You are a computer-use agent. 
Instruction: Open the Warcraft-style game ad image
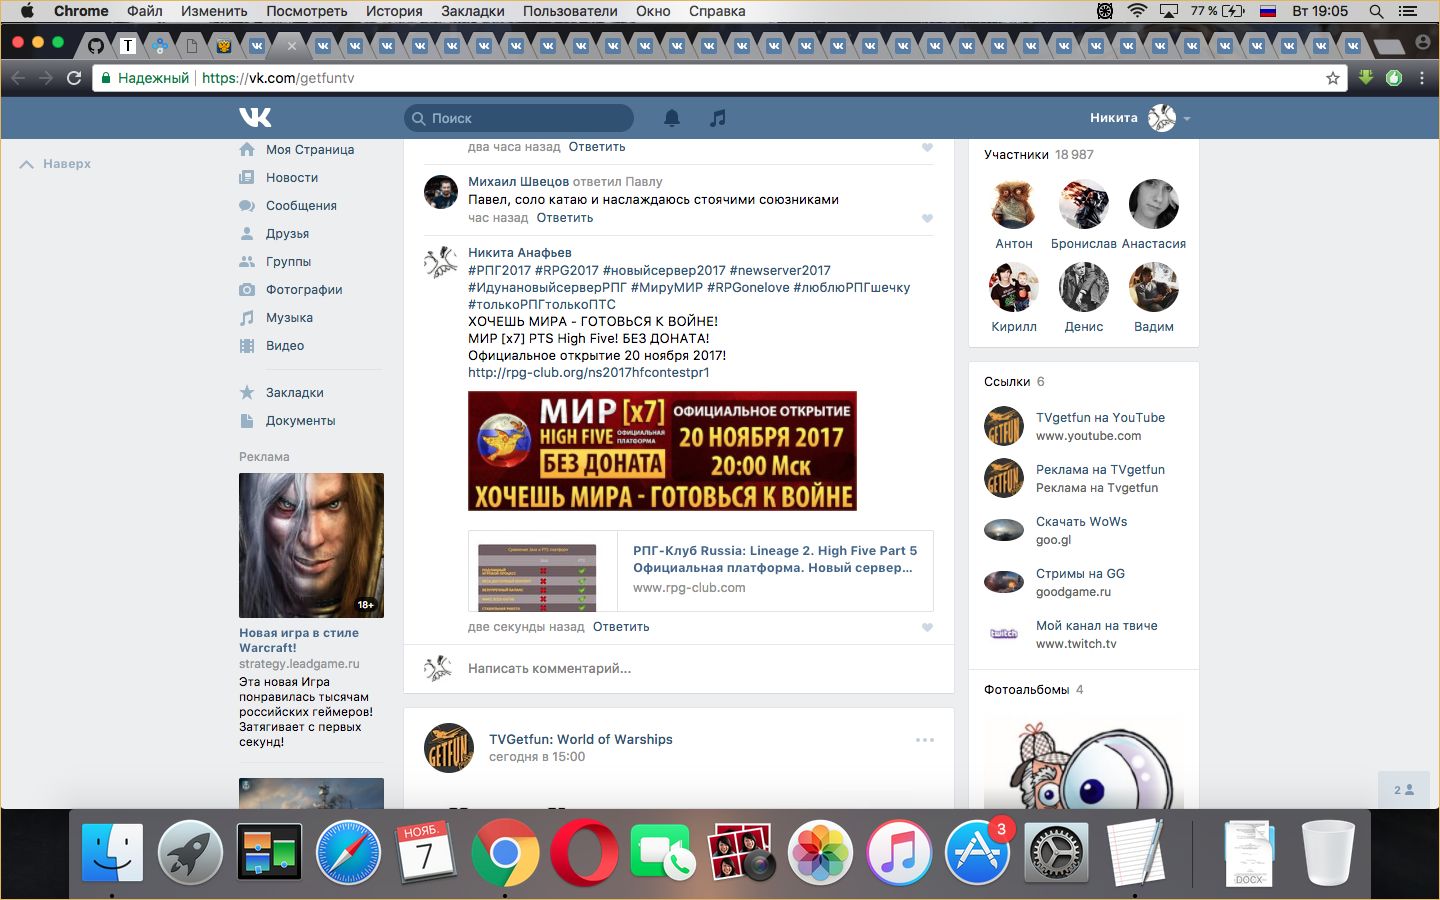(311, 545)
